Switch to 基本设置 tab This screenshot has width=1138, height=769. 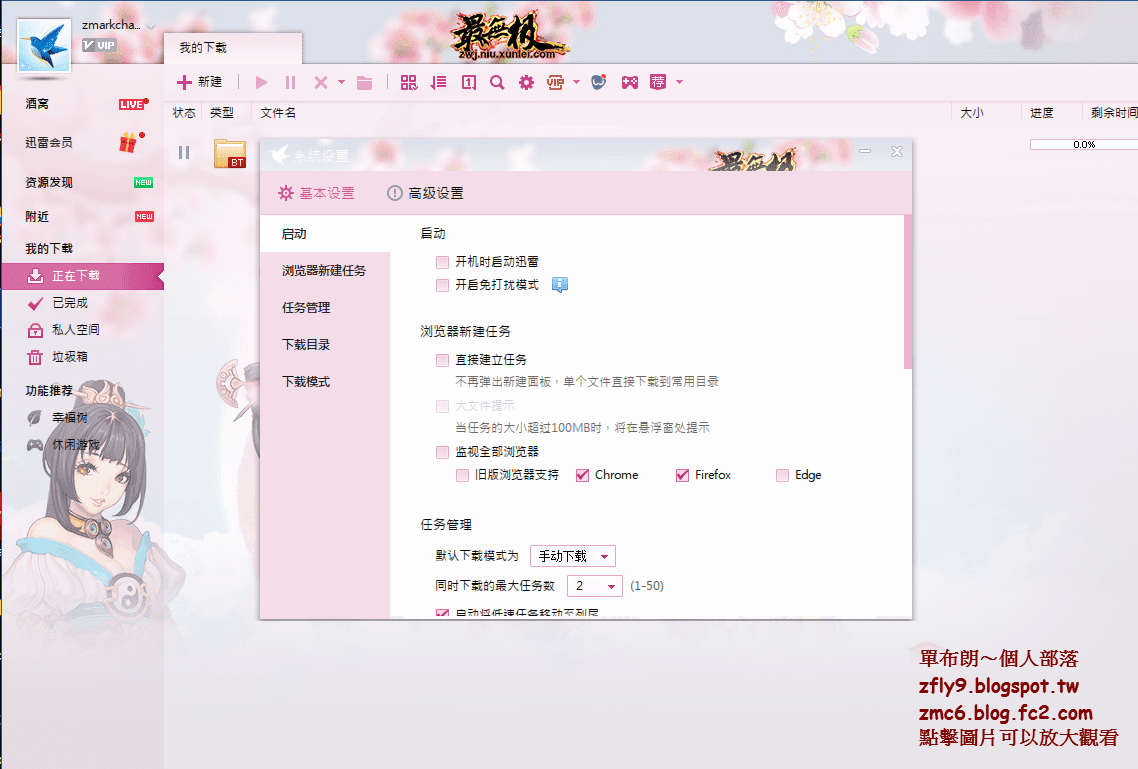(x=316, y=193)
